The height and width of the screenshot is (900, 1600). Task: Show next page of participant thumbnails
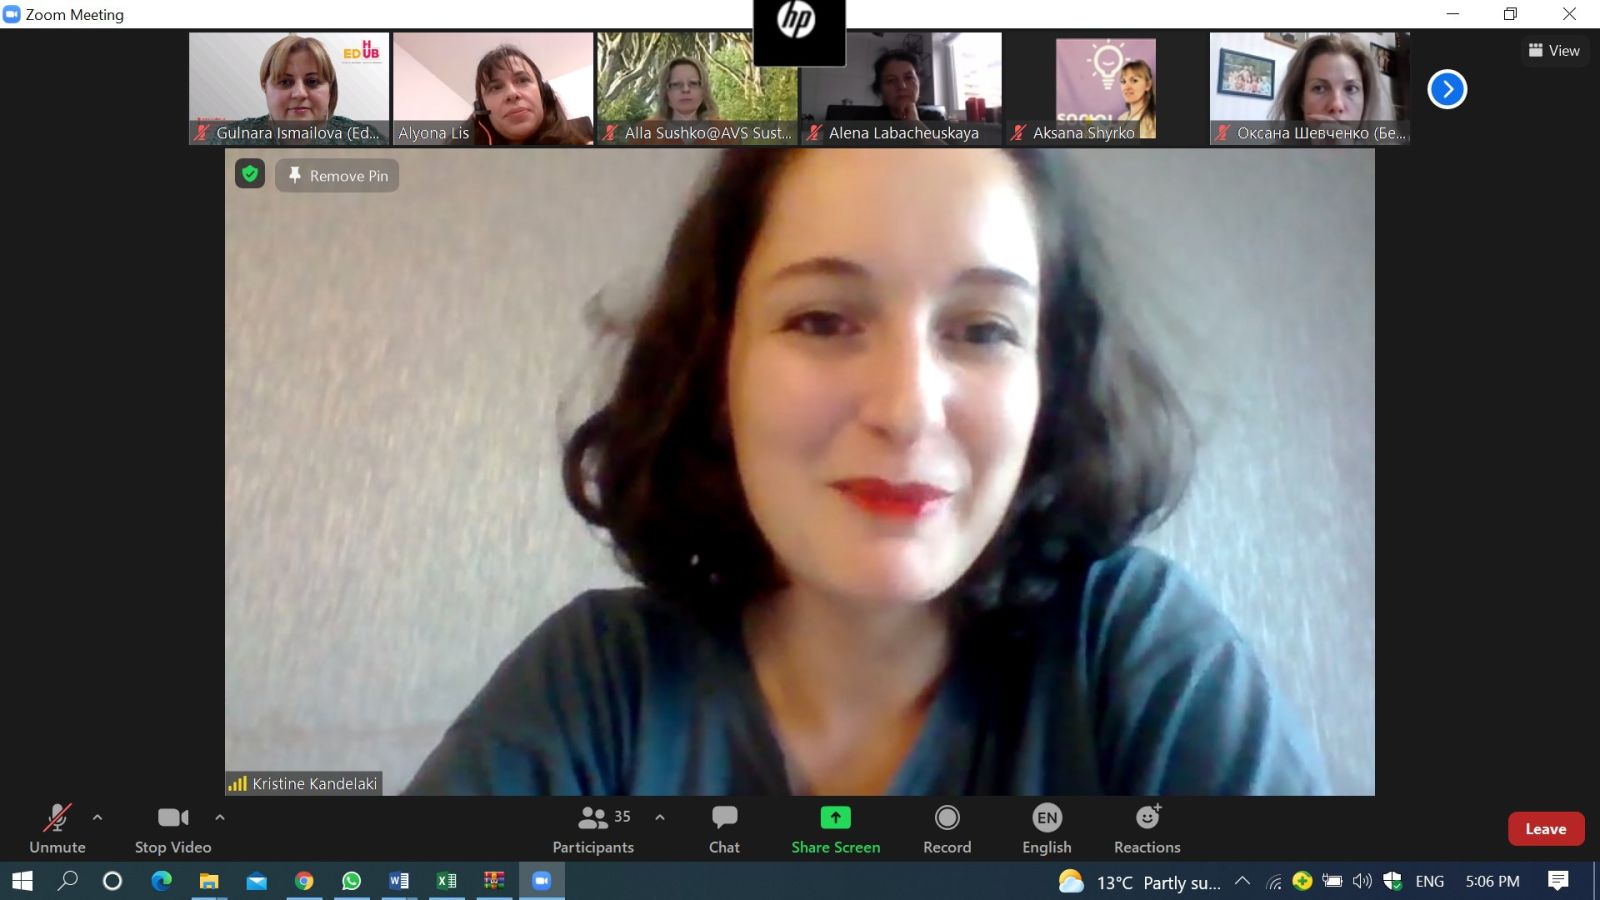[x=1446, y=89]
